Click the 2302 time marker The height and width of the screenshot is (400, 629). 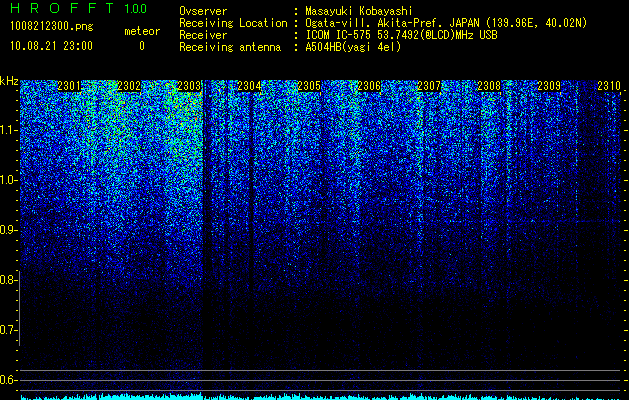point(129,86)
